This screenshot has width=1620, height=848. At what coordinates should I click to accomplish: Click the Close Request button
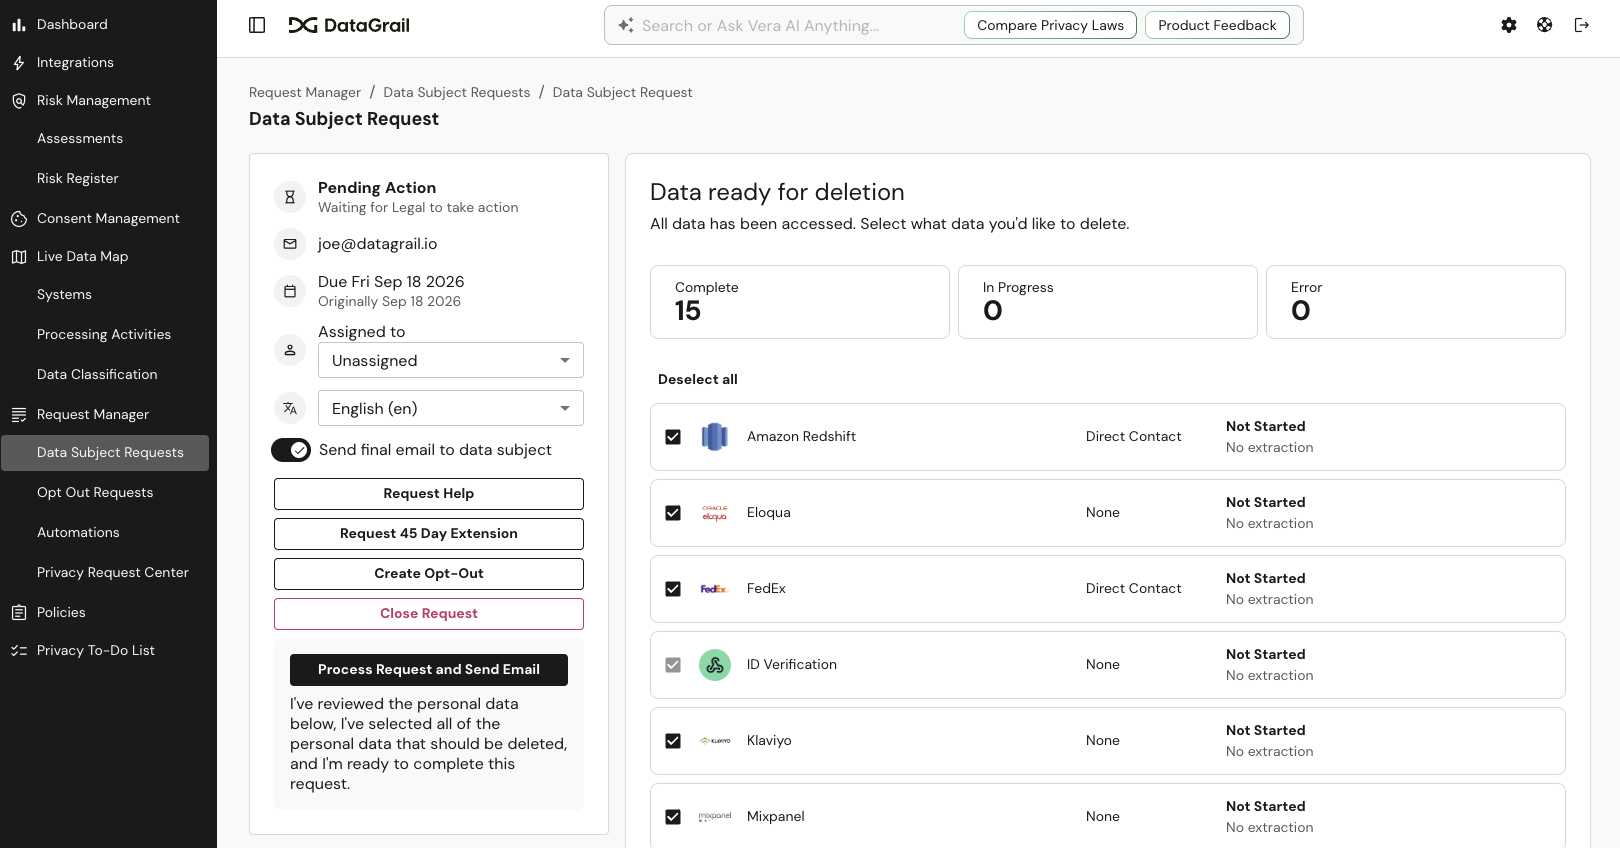(x=429, y=614)
